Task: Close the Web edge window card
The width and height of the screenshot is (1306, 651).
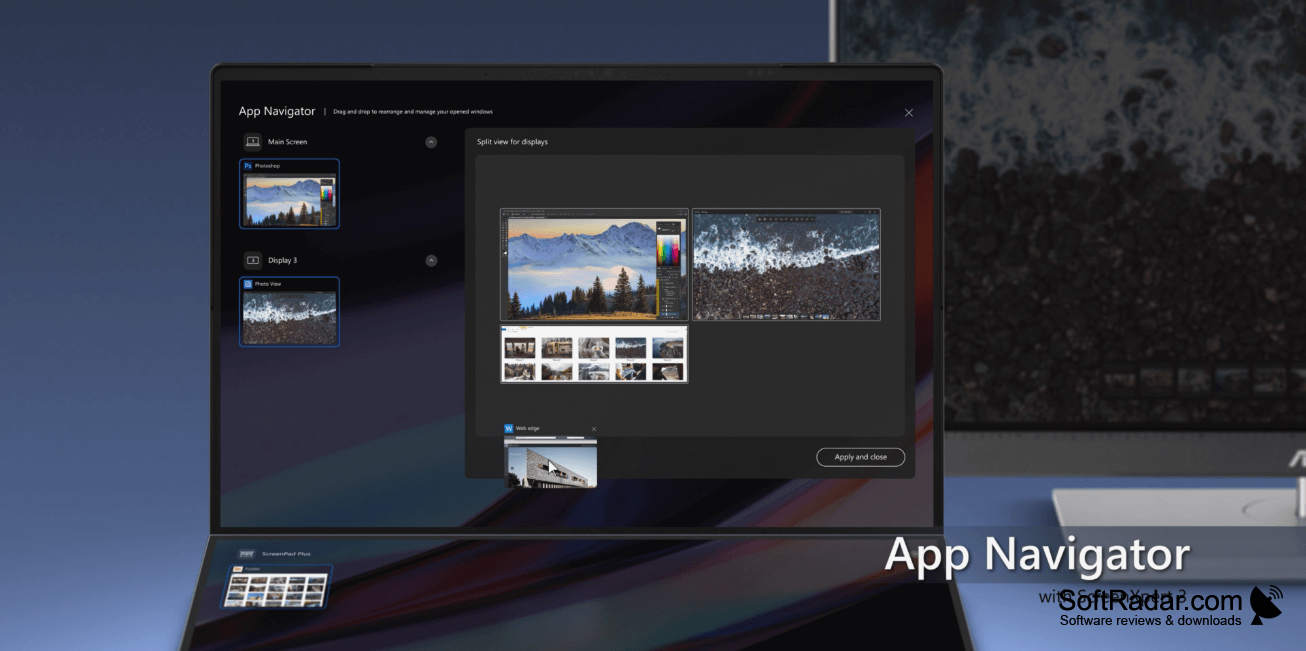Action: click(x=594, y=429)
